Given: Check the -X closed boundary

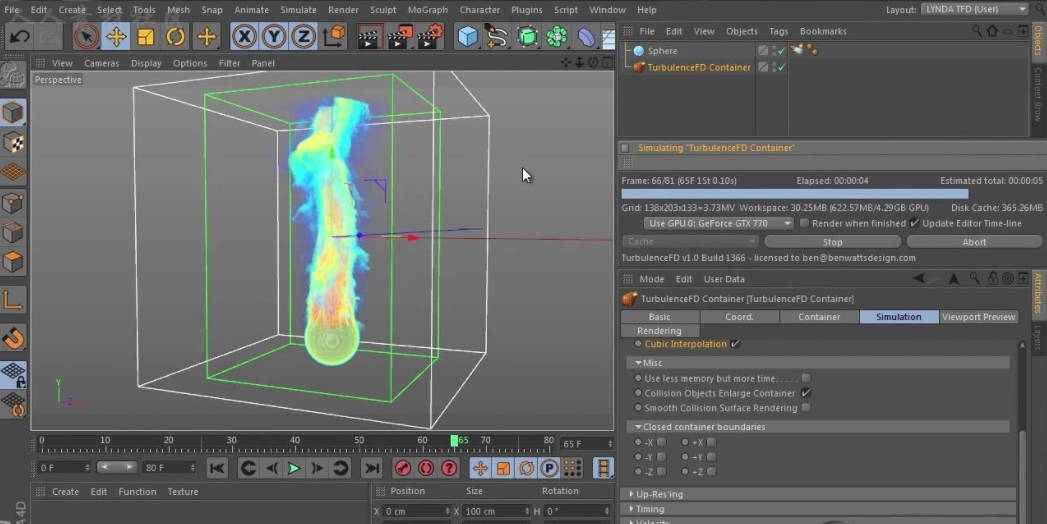Looking at the screenshot, I should [x=661, y=442].
